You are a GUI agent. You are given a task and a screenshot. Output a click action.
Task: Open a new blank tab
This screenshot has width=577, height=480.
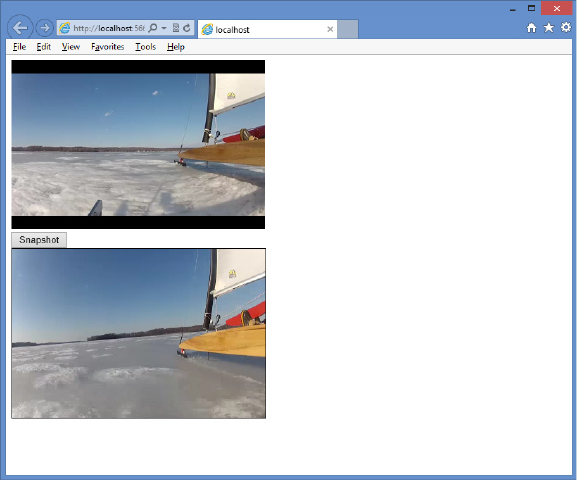(x=348, y=29)
